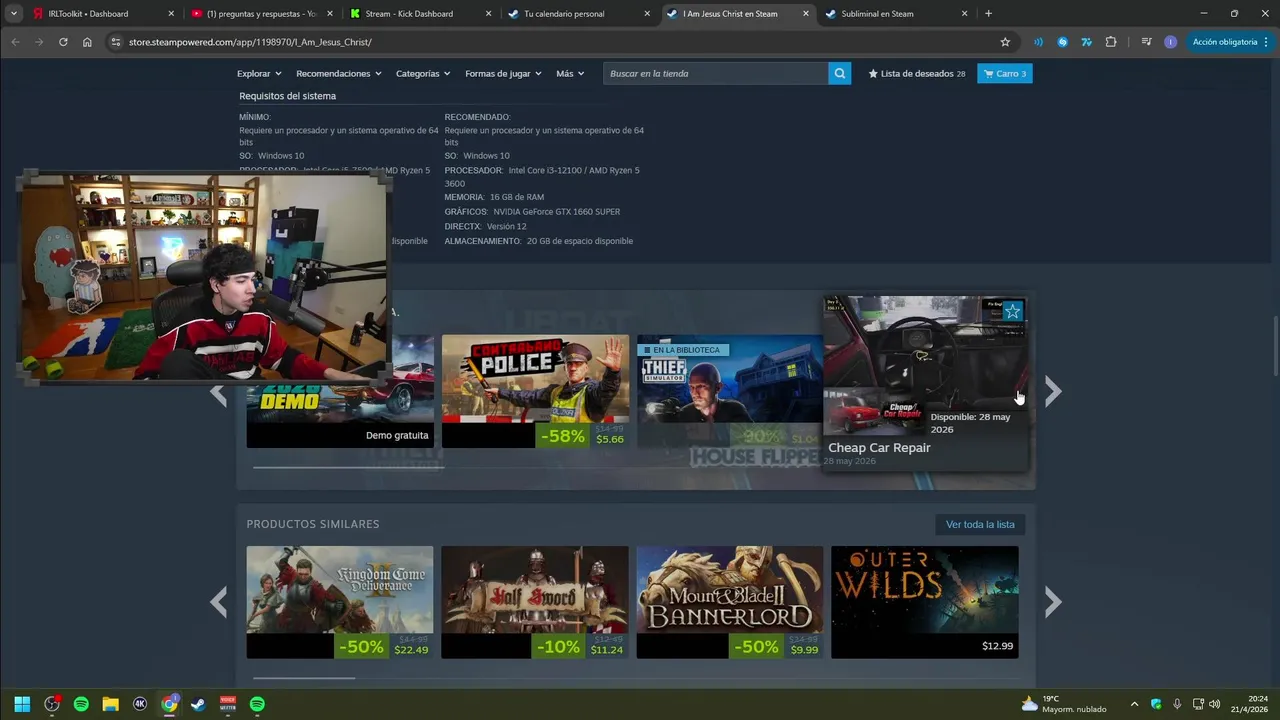Open the weather widget 19°C

tap(1063, 704)
